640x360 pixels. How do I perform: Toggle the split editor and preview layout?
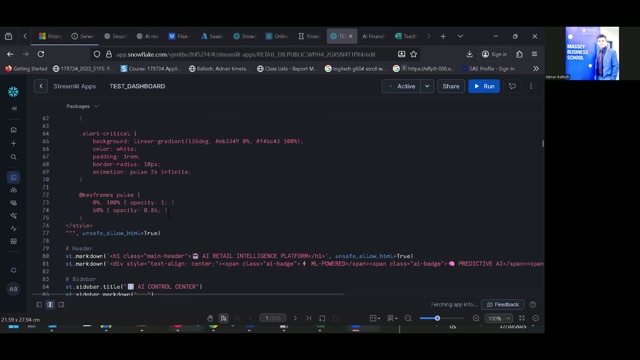[50, 304]
